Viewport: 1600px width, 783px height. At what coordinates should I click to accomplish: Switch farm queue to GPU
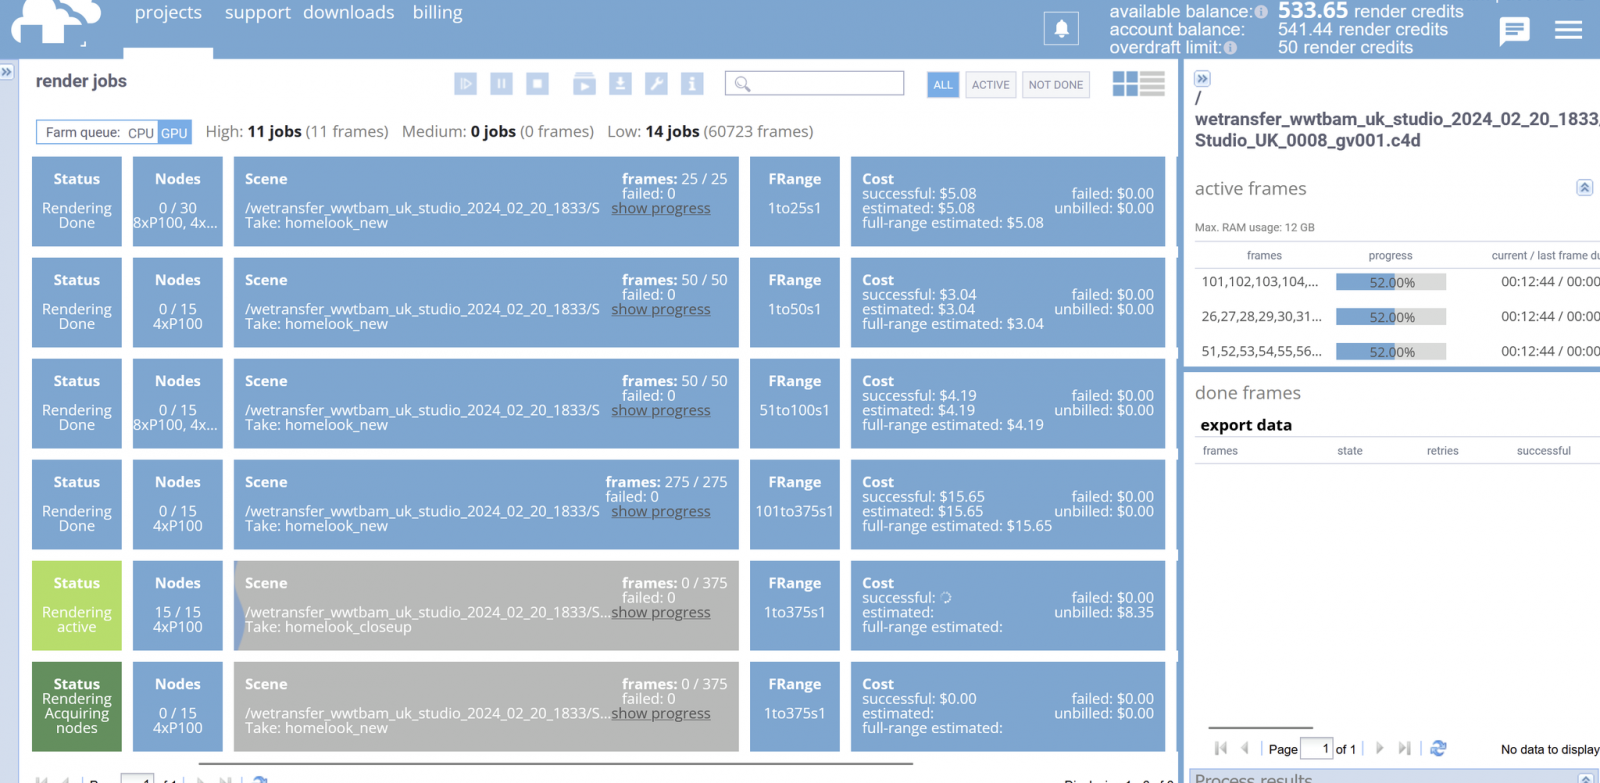coord(174,132)
